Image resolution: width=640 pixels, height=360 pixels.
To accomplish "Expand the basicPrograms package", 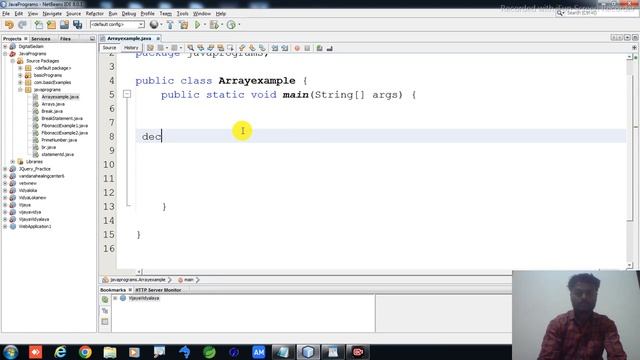I will coord(20,75).
